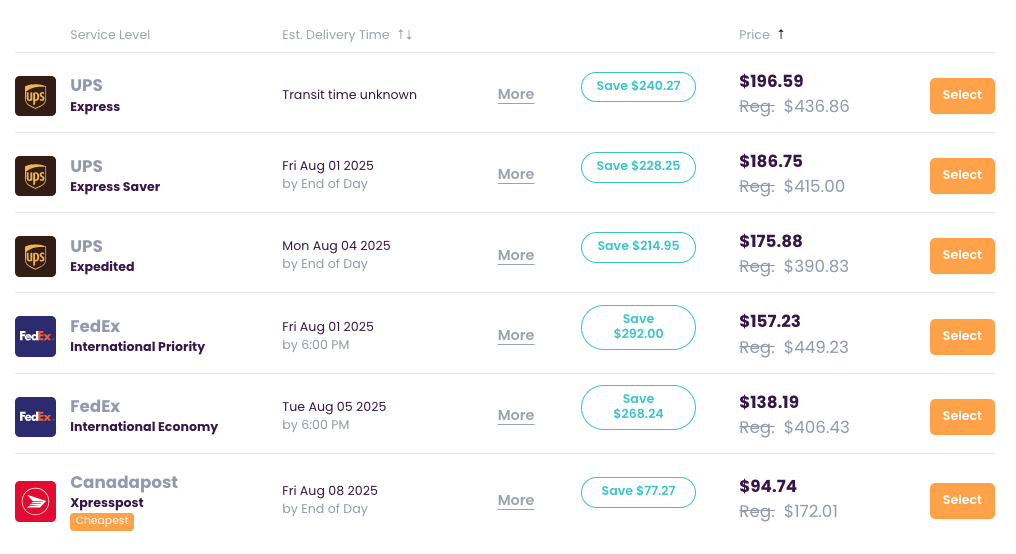Click the UPS Expedited logo icon
Screen dimensions: 1016x554
[35, 256]
